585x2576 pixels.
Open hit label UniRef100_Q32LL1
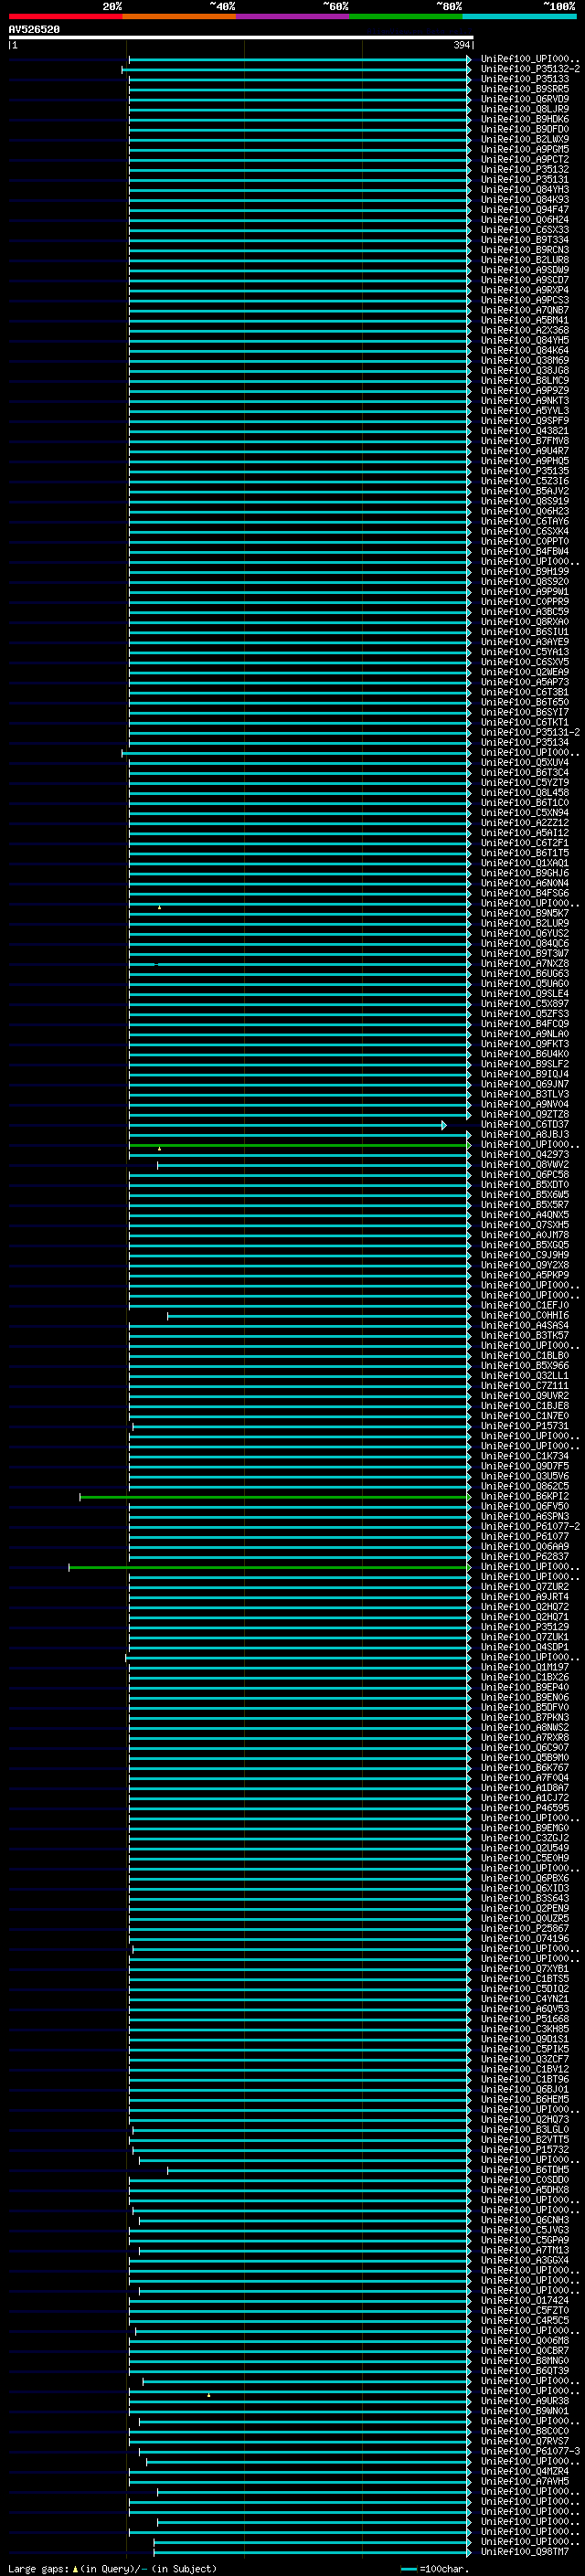click(x=525, y=1376)
